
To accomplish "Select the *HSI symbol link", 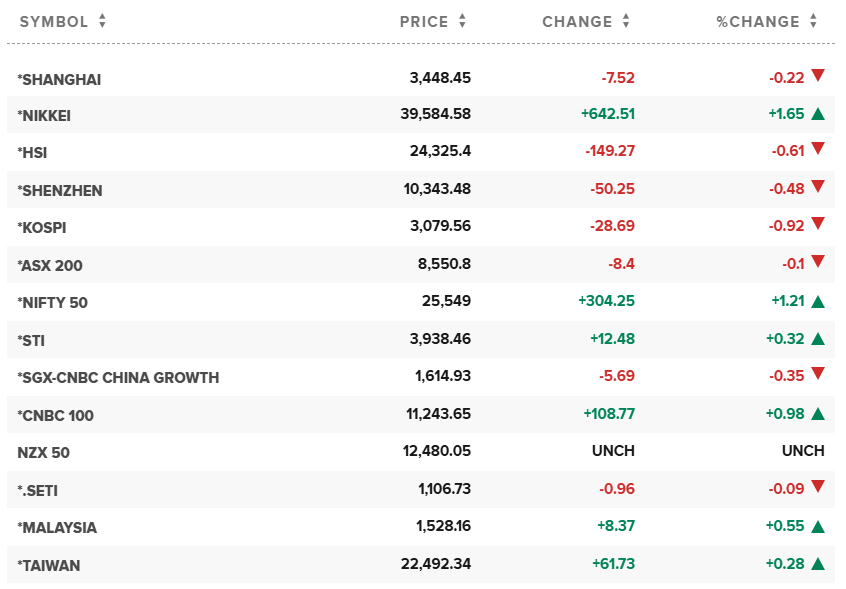I will (32, 153).
